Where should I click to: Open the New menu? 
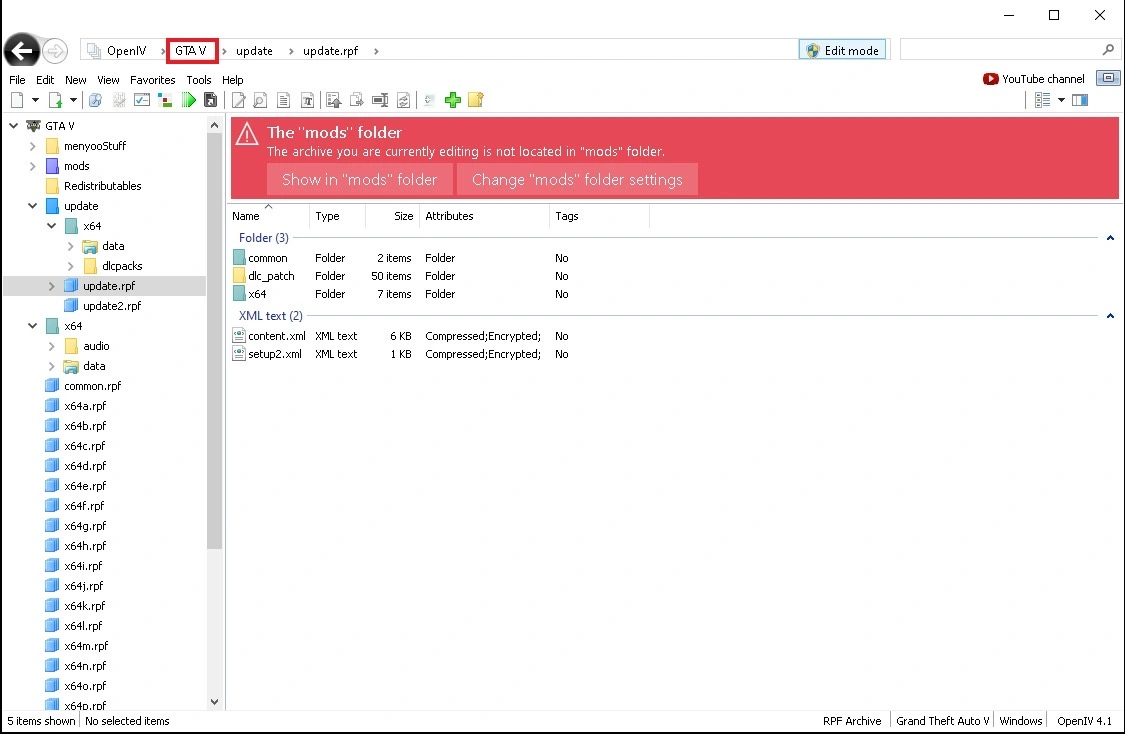[75, 80]
